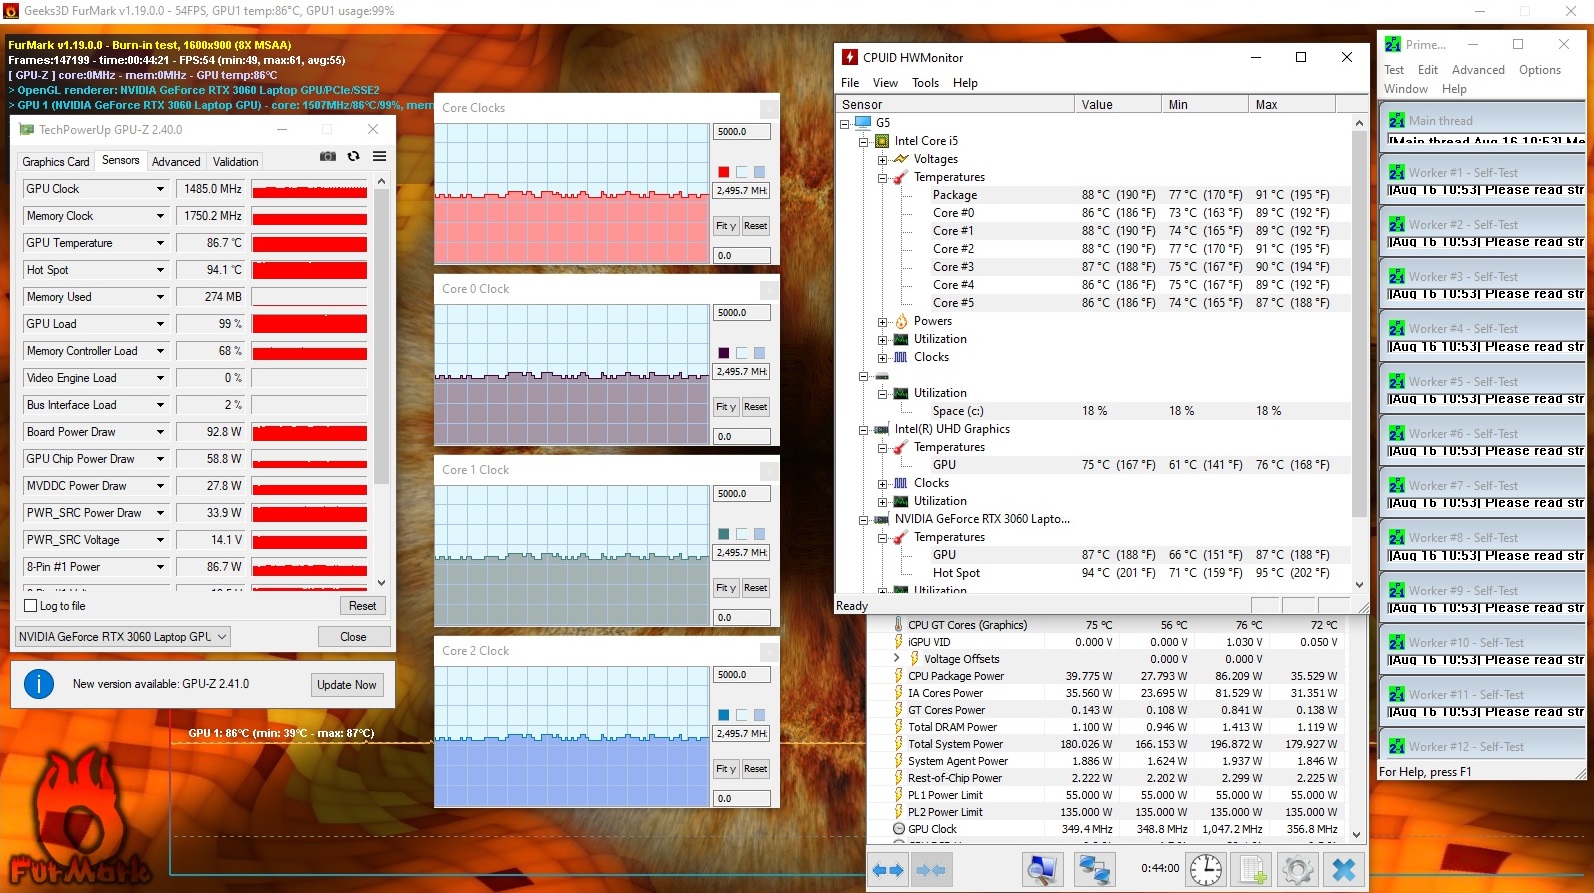Expand the Powers node under Intel Core i5
The height and width of the screenshot is (893, 1594).
click(882, 321)
